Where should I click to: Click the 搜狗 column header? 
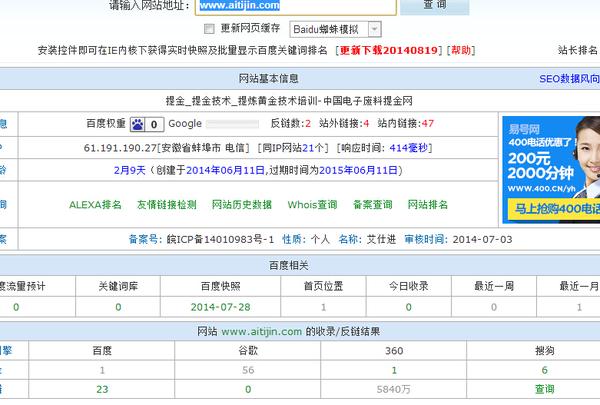[x=545, y=351]
